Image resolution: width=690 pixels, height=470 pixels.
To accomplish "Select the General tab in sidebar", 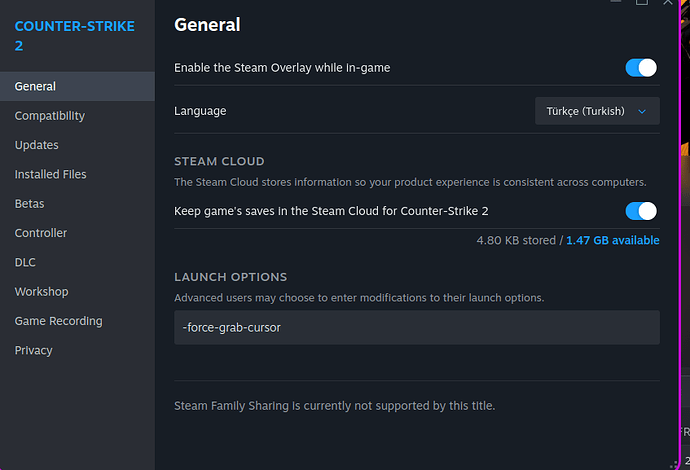I will [77, 86].
